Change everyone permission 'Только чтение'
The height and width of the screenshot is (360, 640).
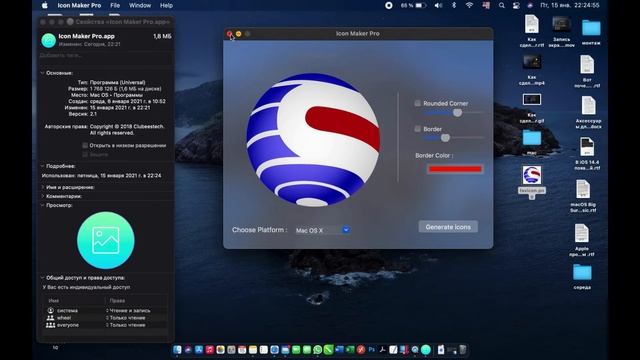(x=126, y=325)
